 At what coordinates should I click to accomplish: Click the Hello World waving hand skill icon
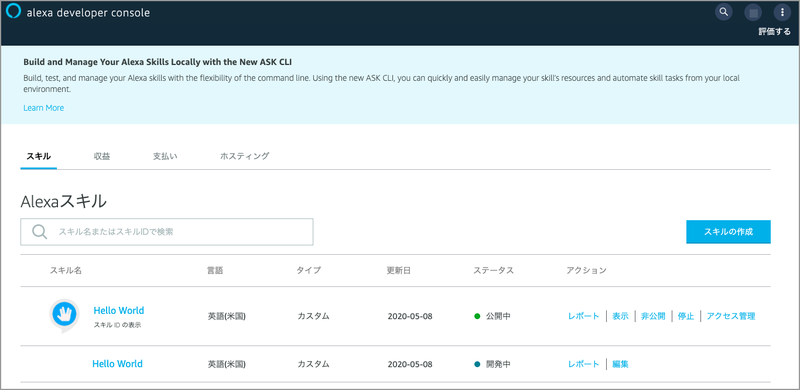tap(64, 315)
